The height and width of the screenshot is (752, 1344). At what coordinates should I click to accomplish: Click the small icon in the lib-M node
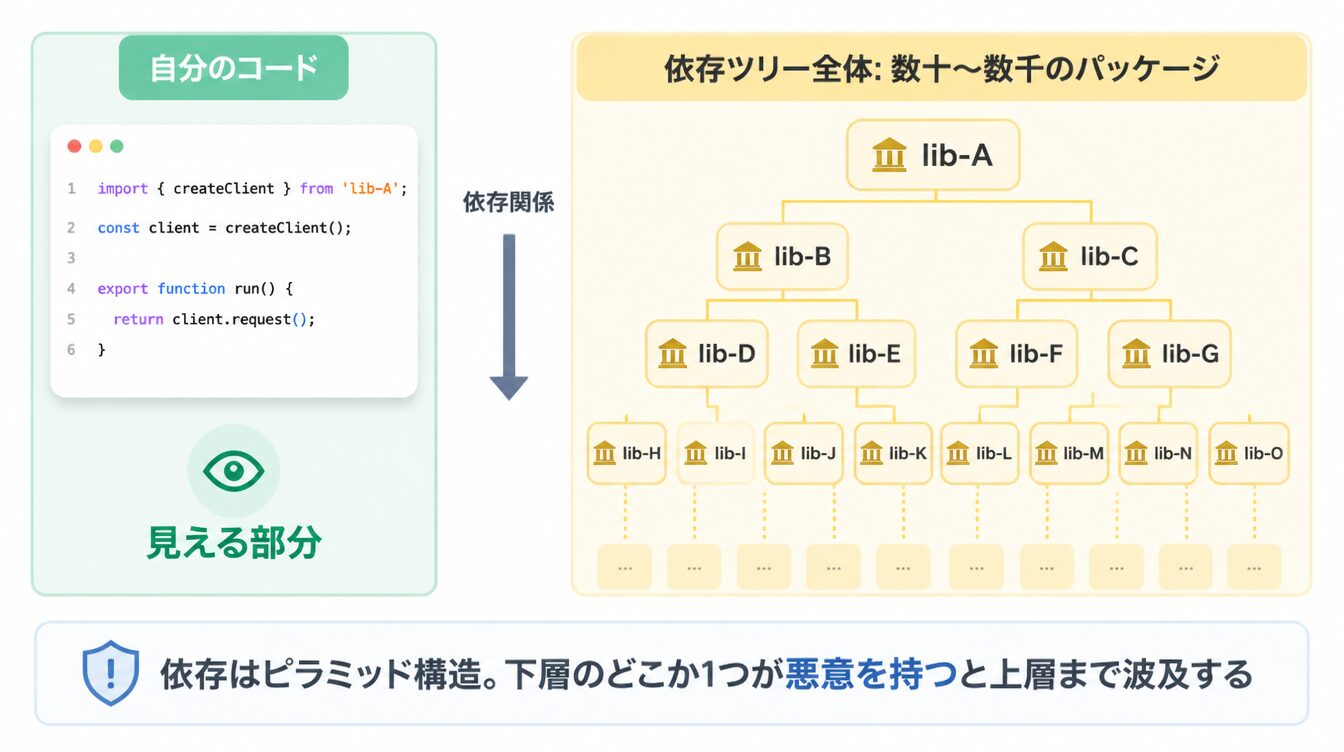click(1046, 453)
